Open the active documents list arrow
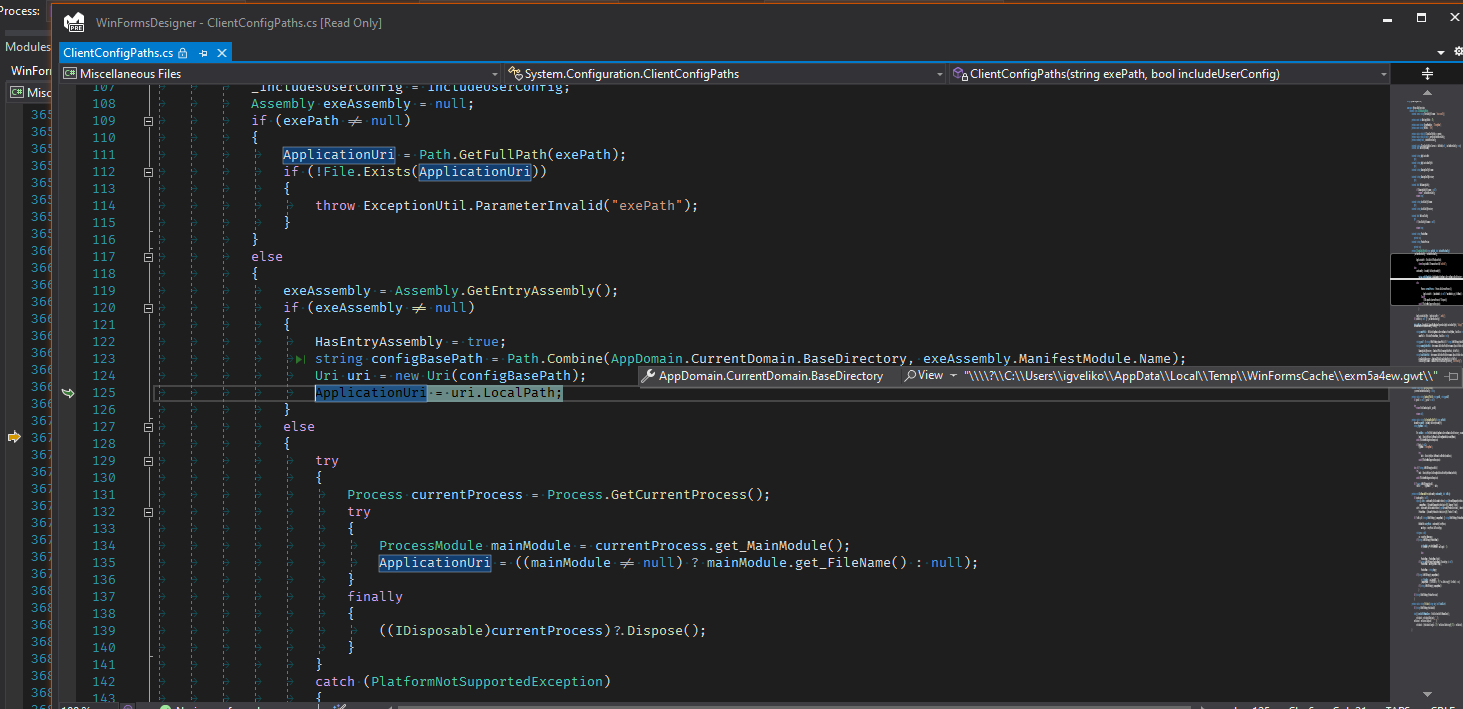Viewport: 1463px width, 709px height. click(1441, 52)
